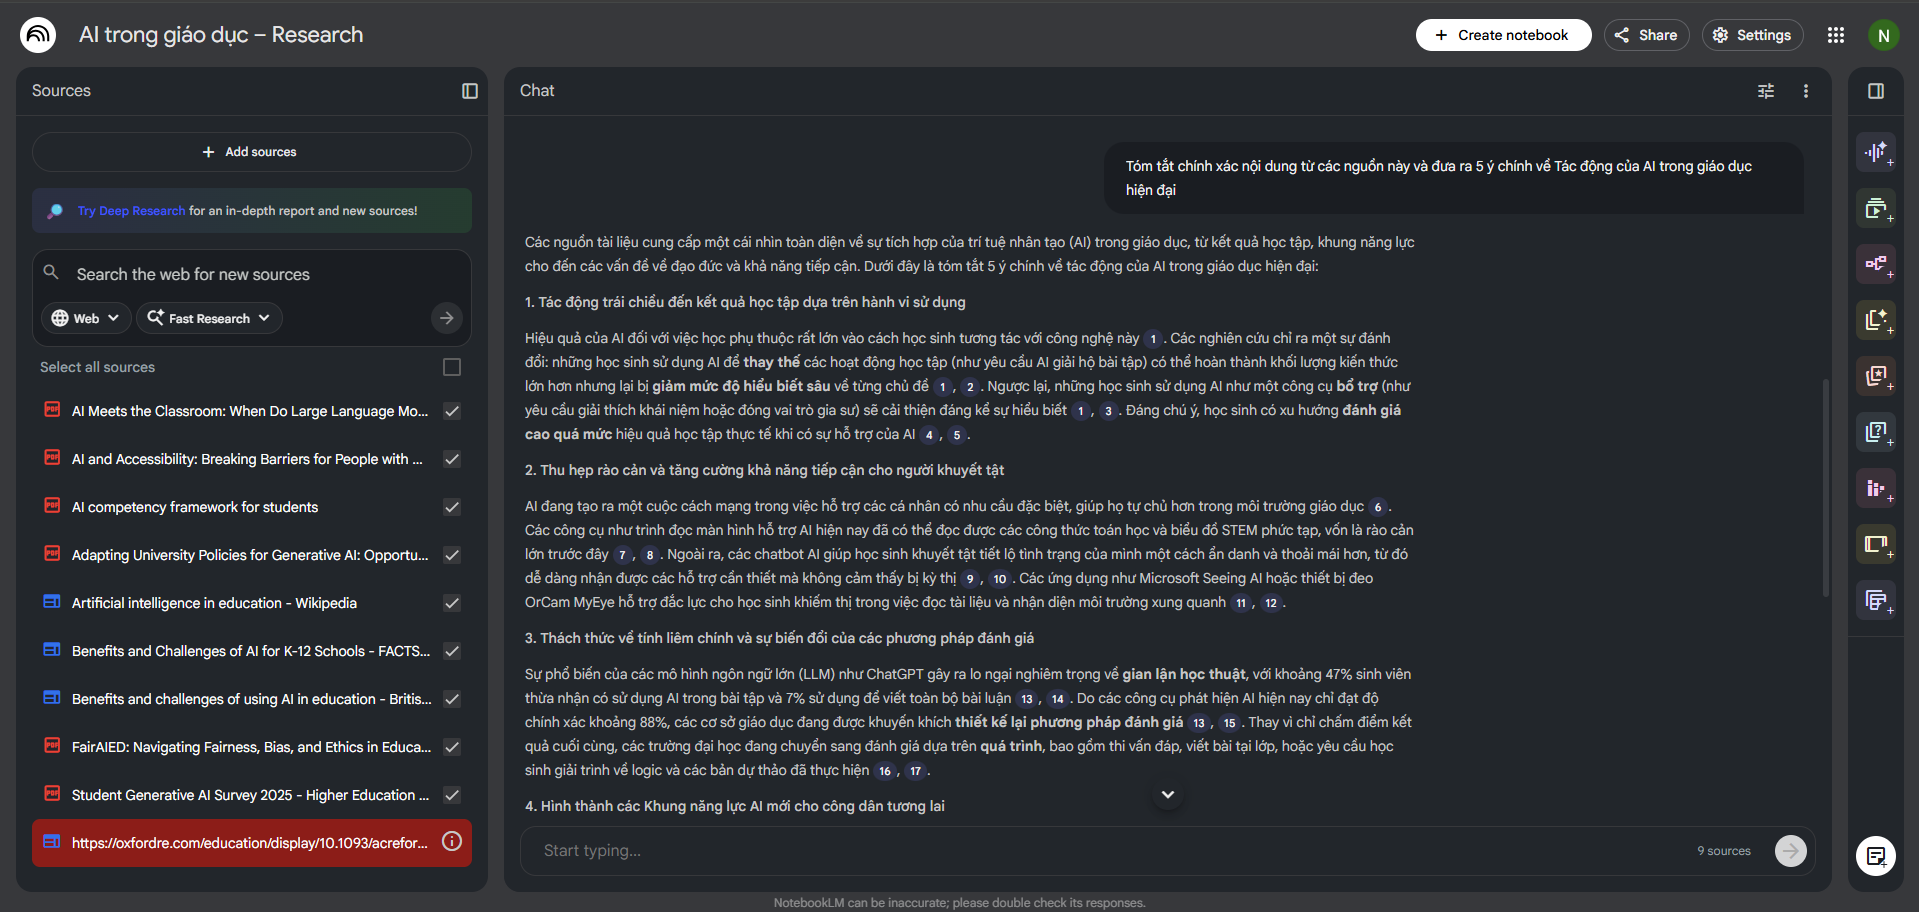Click the chat panel vertical scrollbar
This screenshot has height=912, width=1919.
click(1825, 488)
